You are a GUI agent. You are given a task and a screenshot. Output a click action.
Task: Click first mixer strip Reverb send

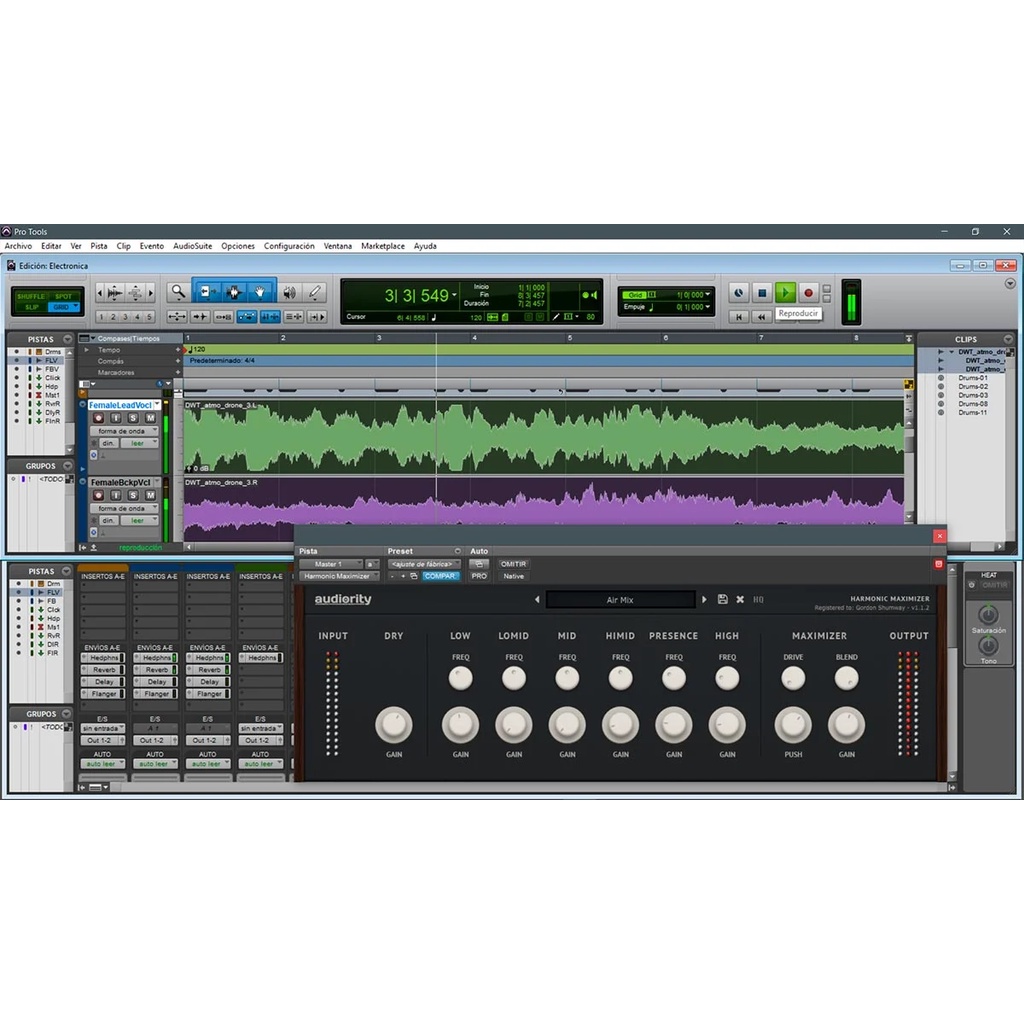click(103, 669)
